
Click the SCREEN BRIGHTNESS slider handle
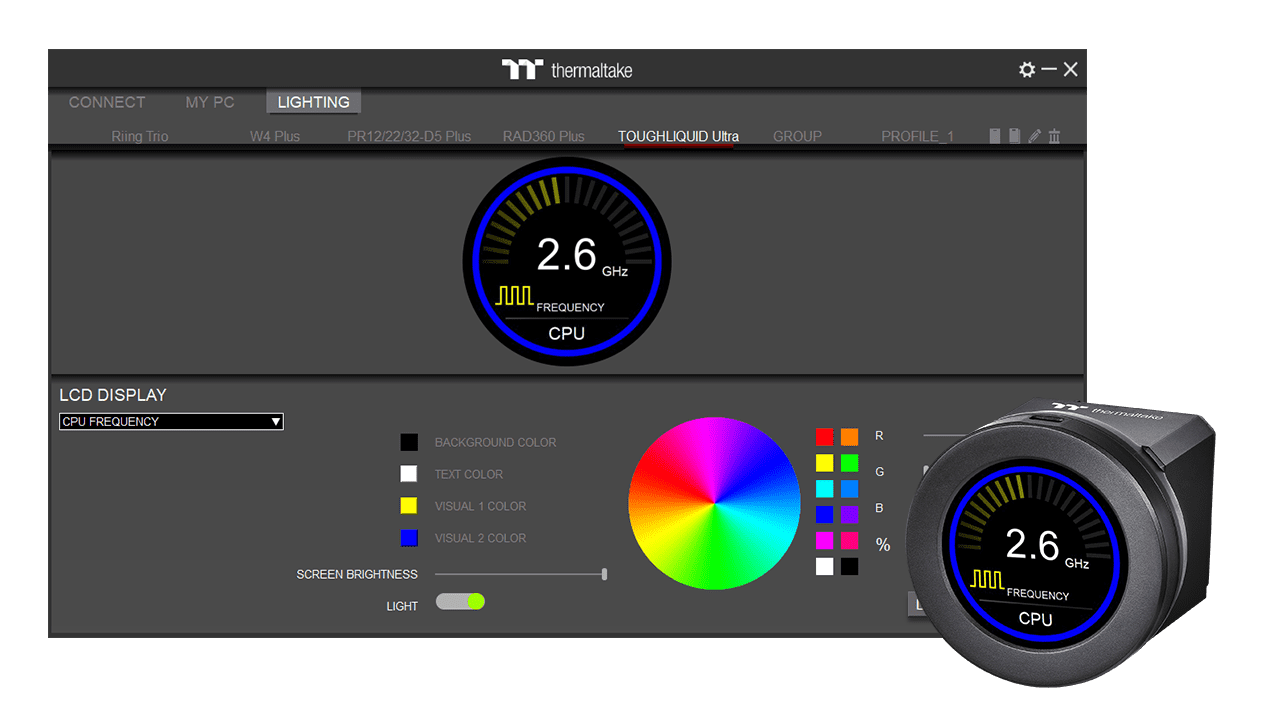click(x=605, y=574)
